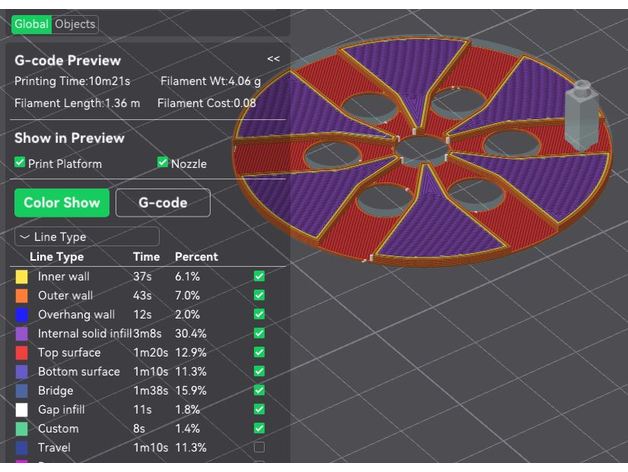Switch to the Global tab
The height and width of the screenshot is (472, 628).
(31, 23)
